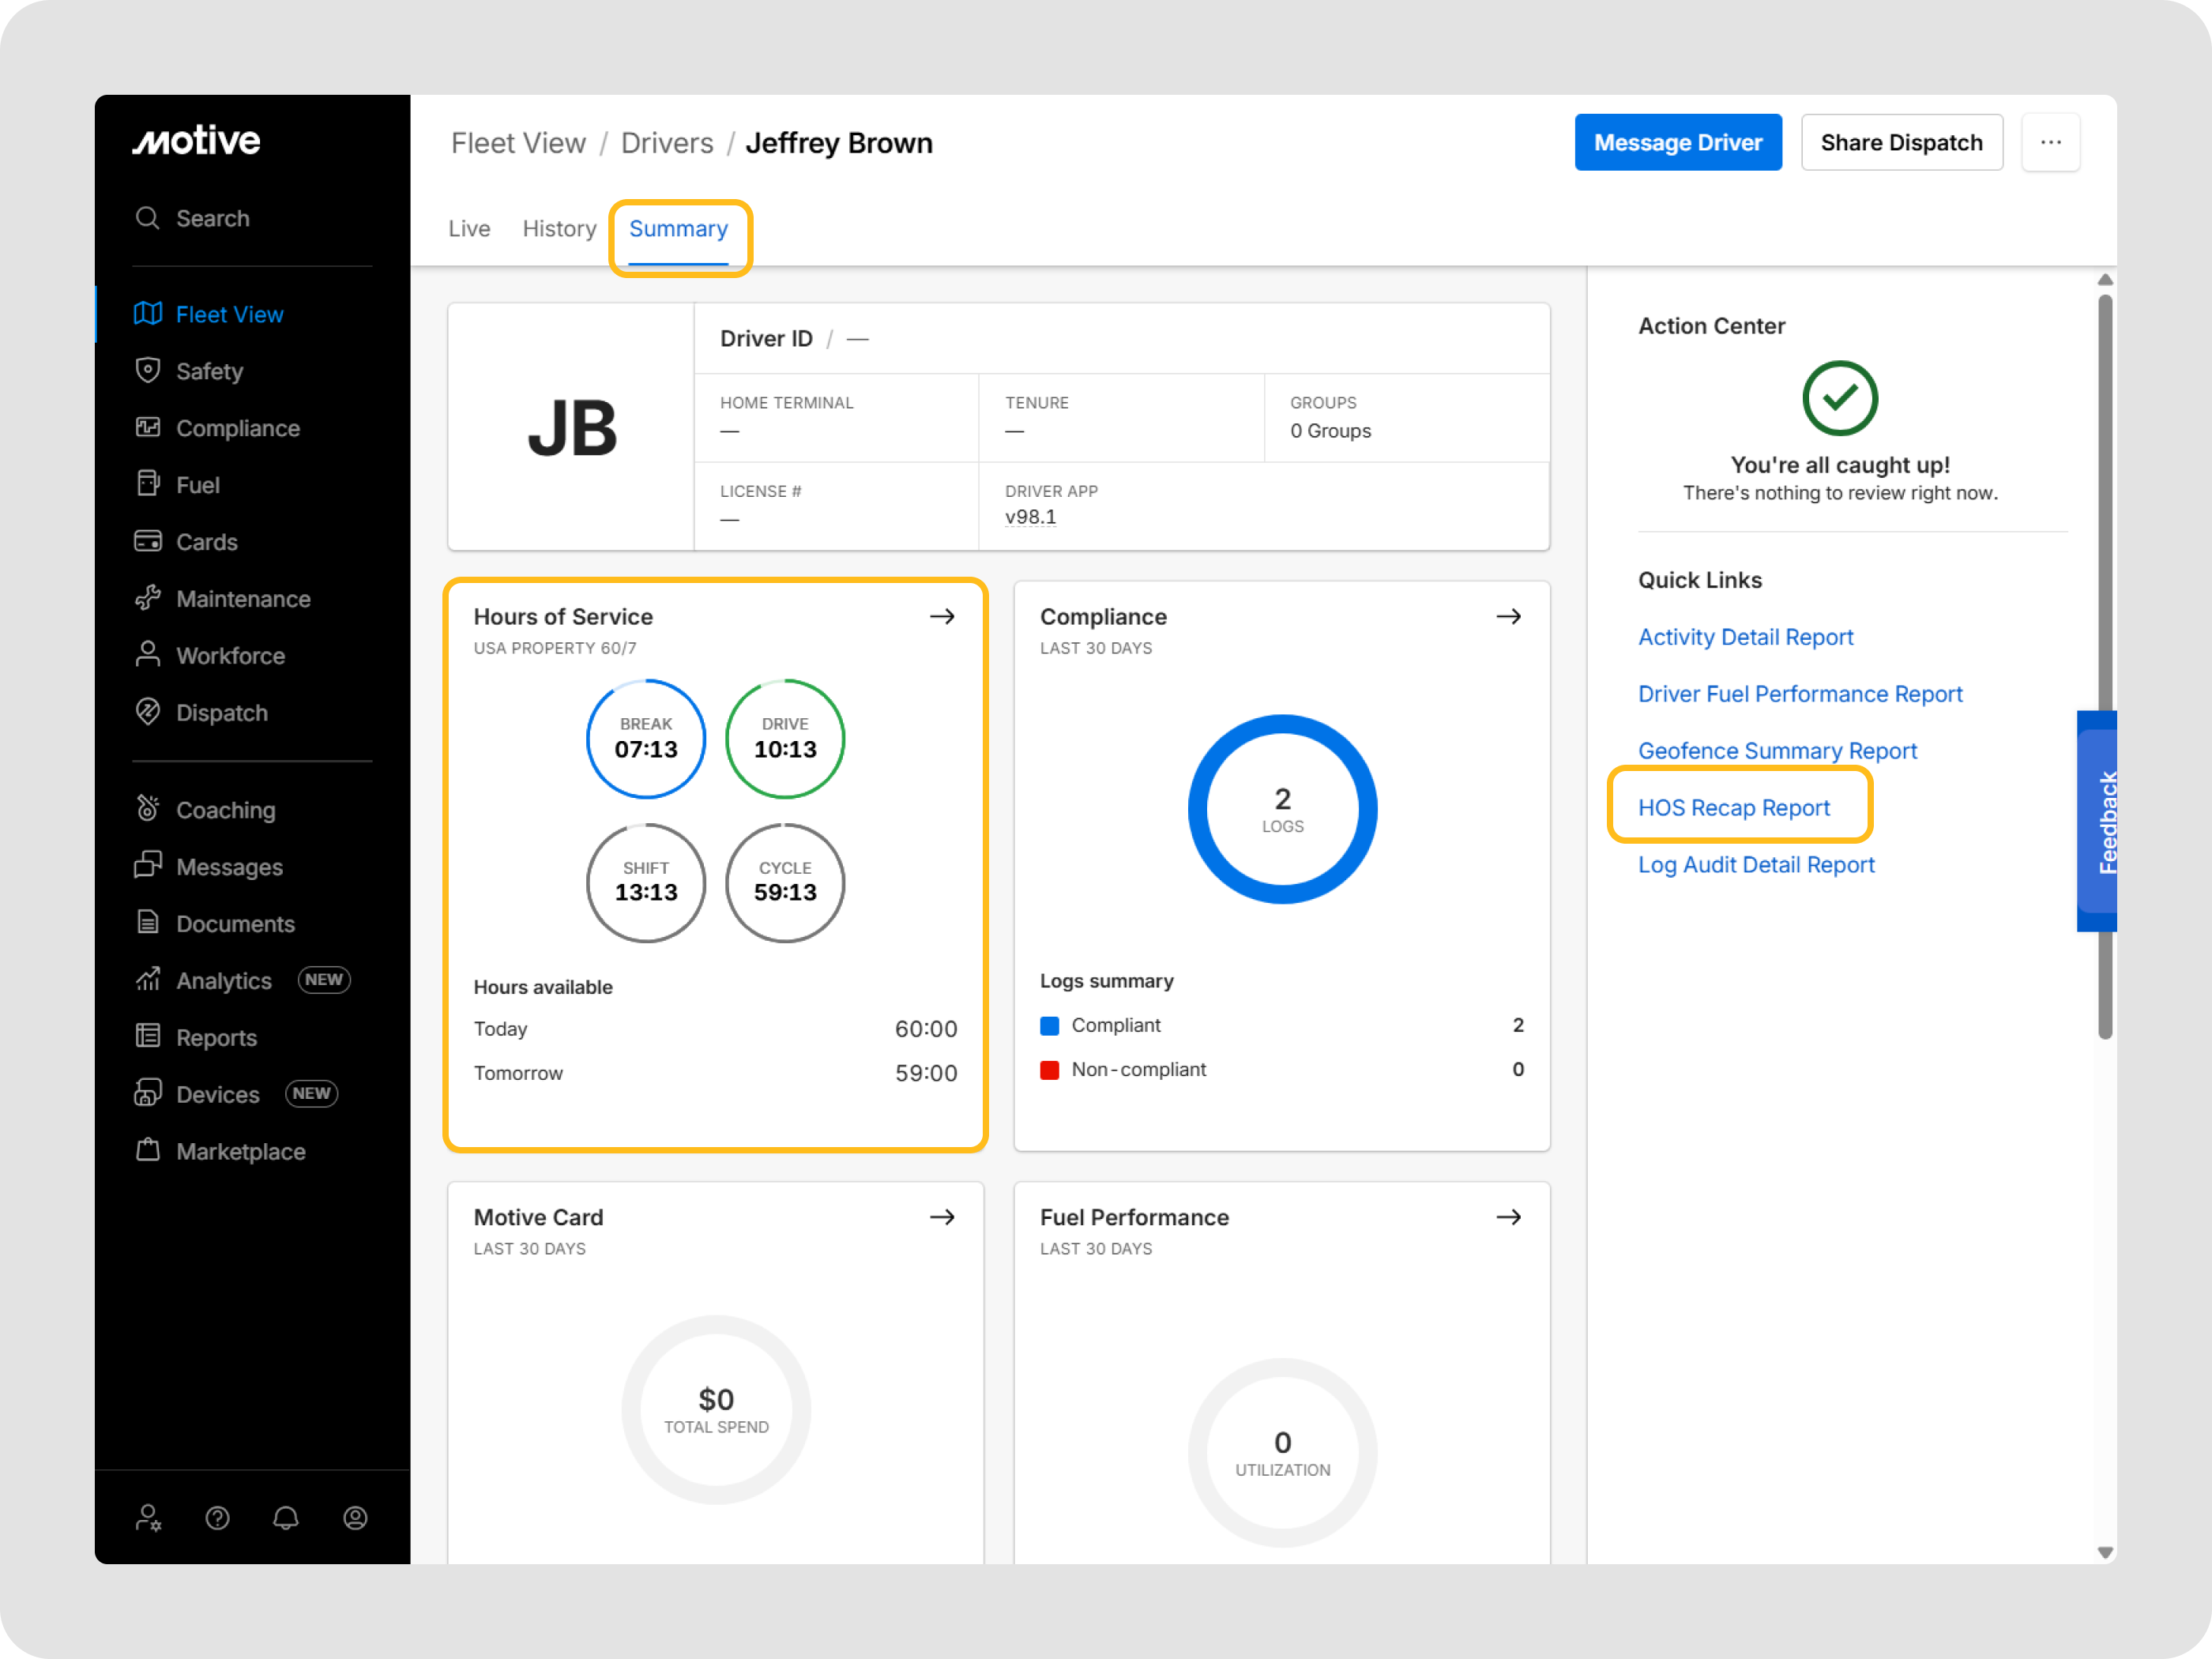Click the Message Driver button
The image size is (2212, 1659).
pos(1677,143)
